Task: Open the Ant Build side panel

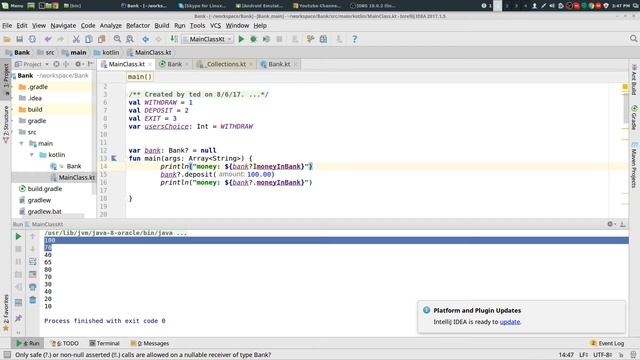Action: pyautogui.click(x=634, y=80)
